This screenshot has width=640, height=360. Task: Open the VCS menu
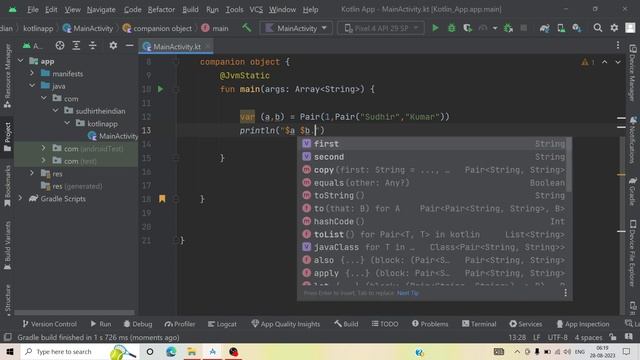(256, 9)
